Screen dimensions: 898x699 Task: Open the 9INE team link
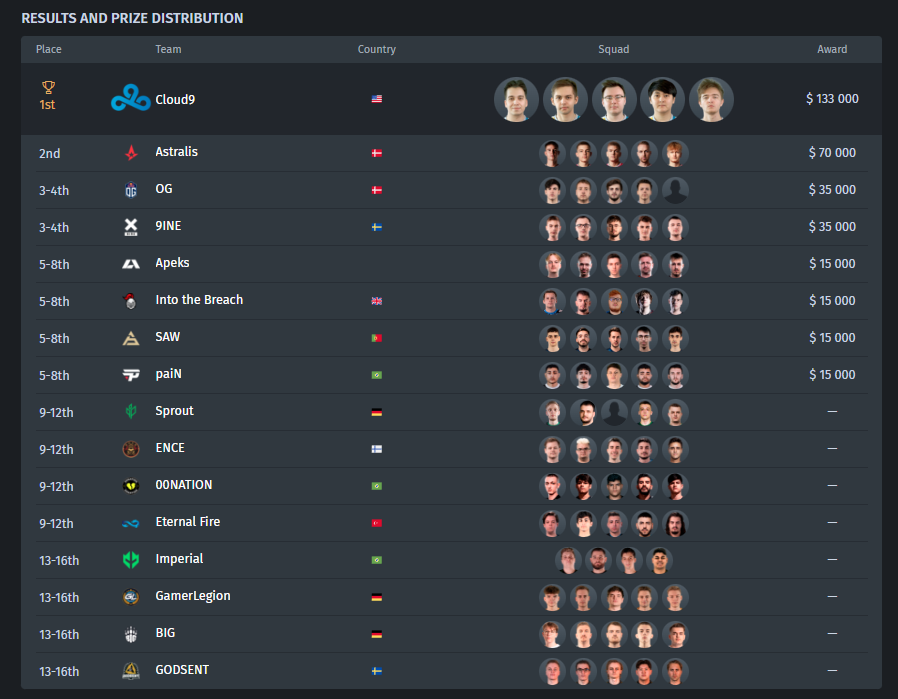coord(168,226)
